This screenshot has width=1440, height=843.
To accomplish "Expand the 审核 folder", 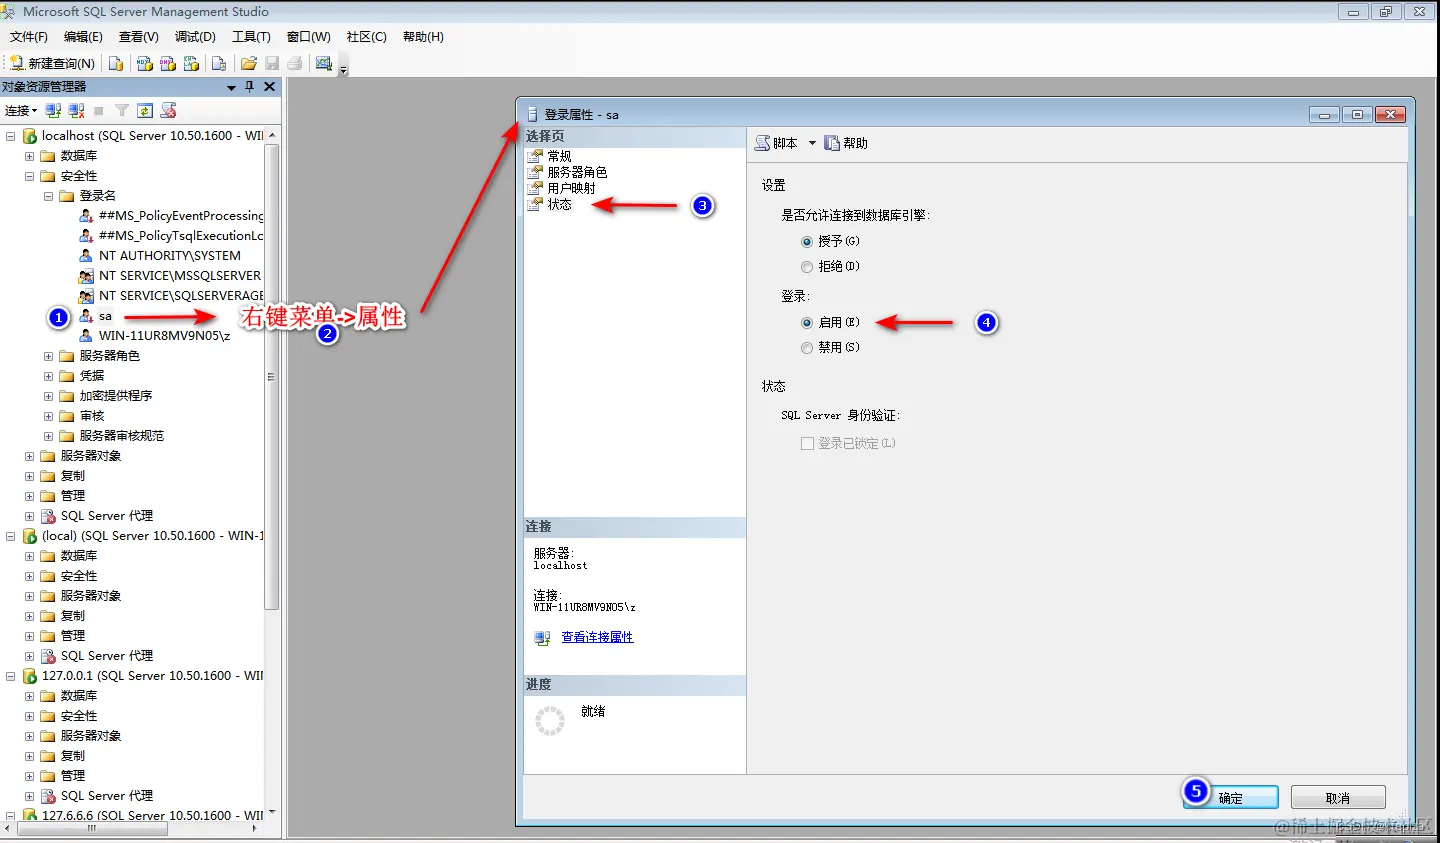I will (48, 416).
